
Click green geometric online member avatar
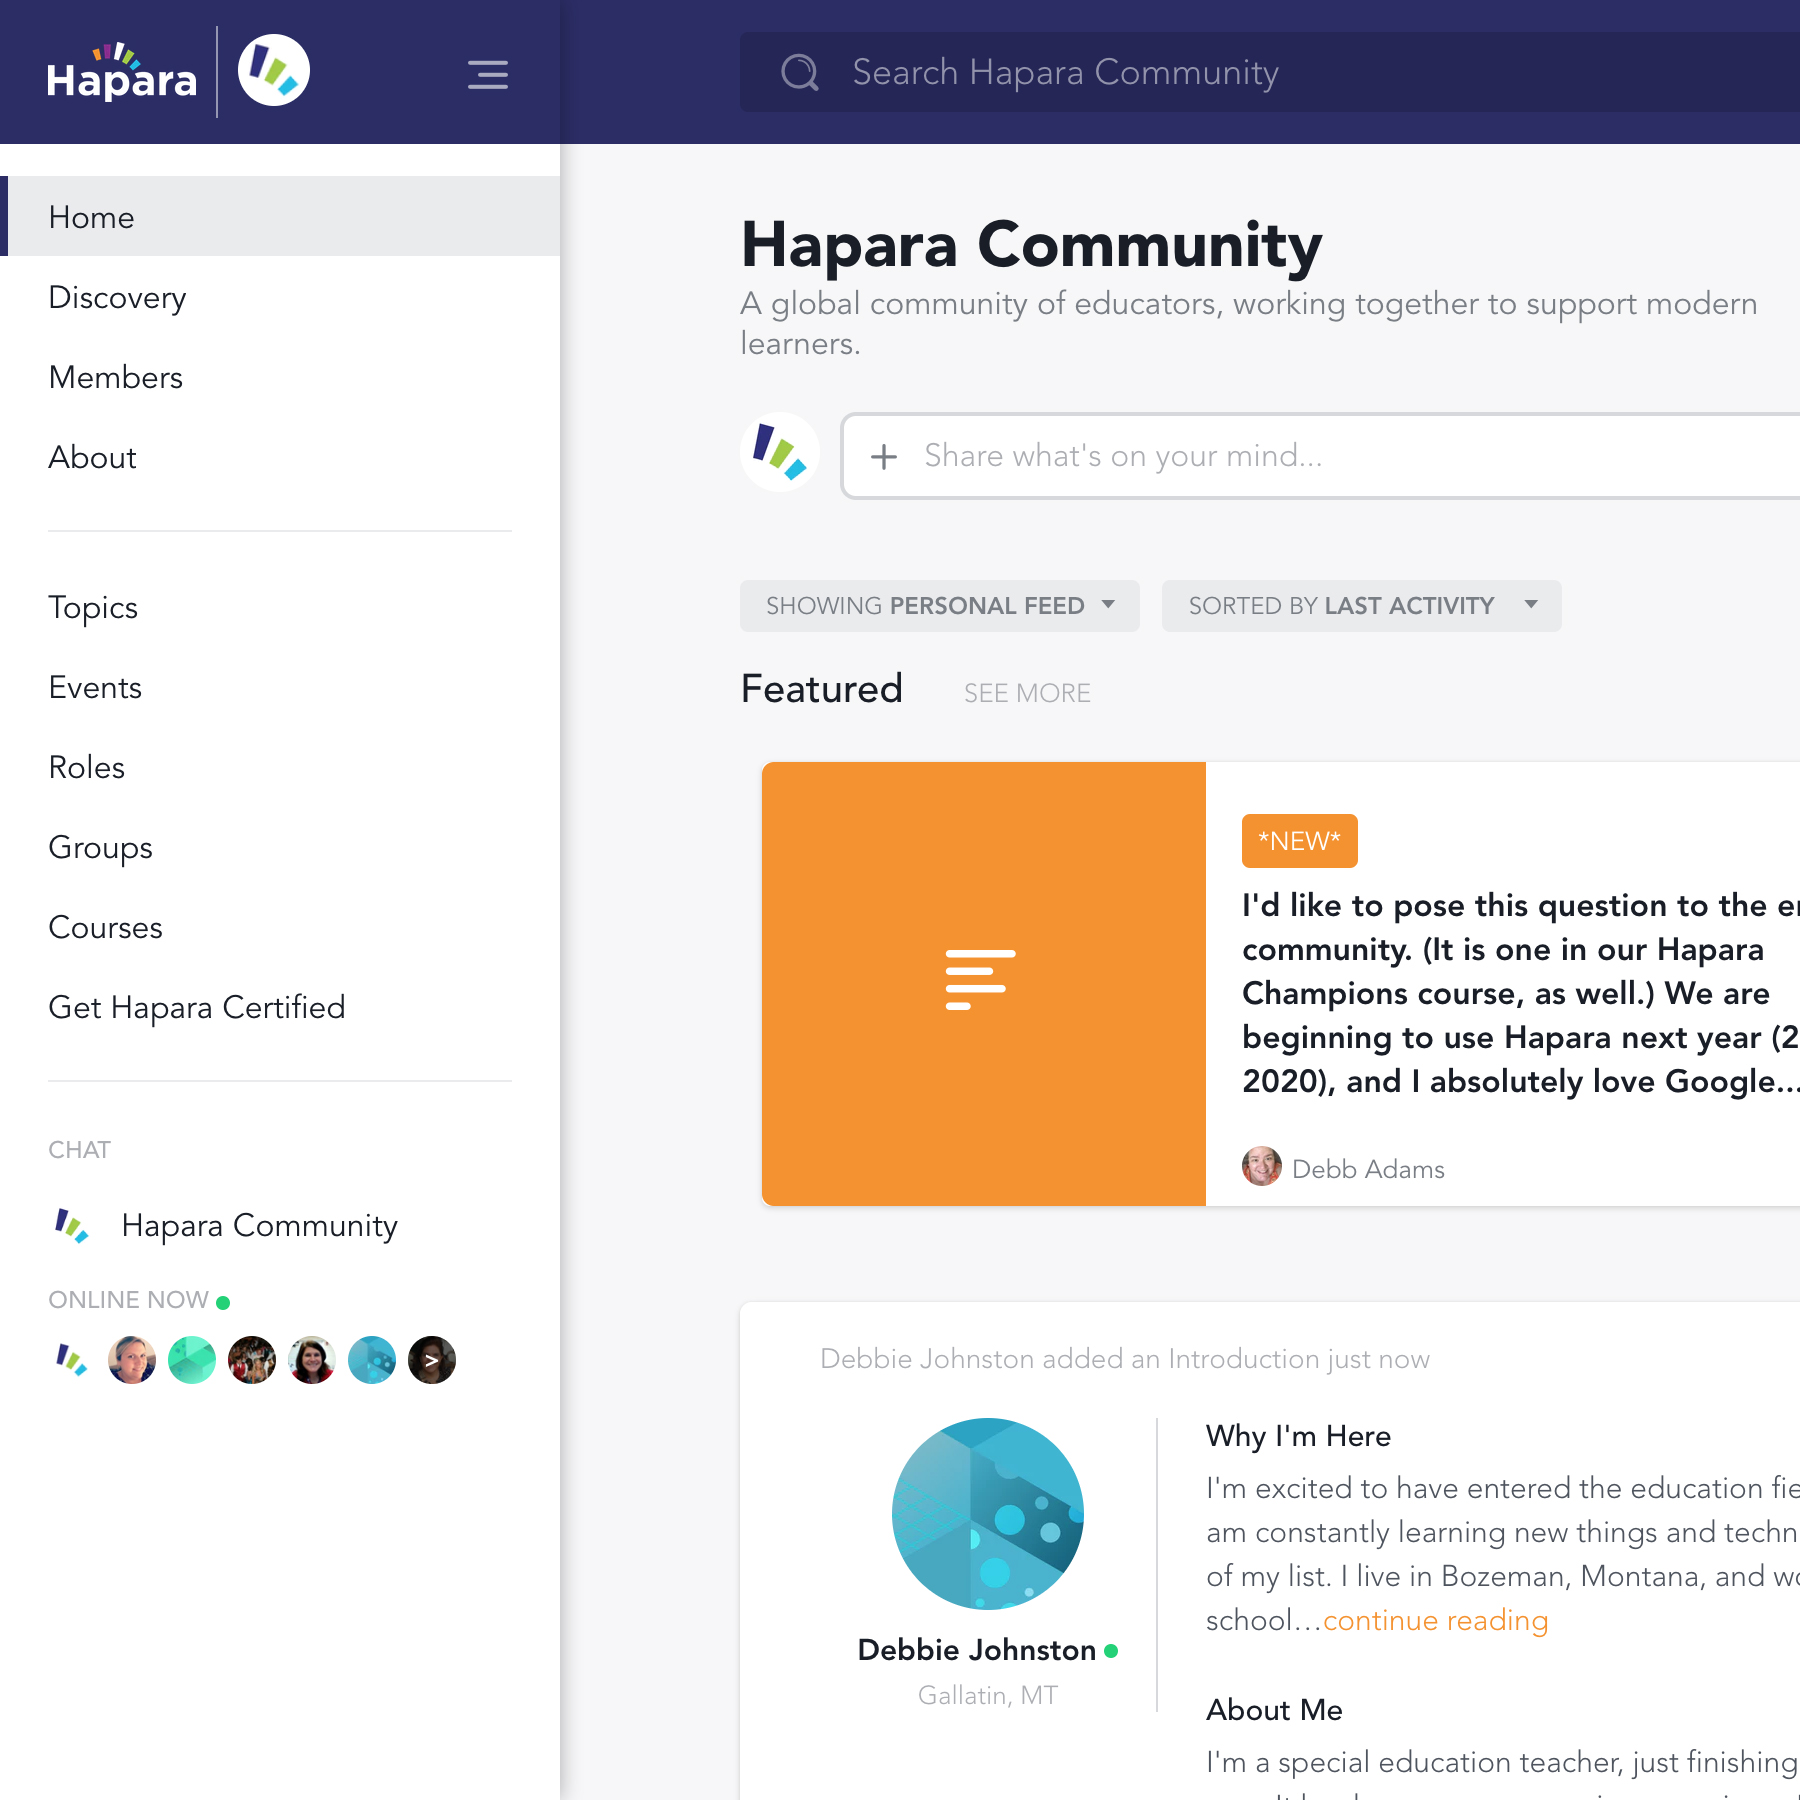point(192,1360)
